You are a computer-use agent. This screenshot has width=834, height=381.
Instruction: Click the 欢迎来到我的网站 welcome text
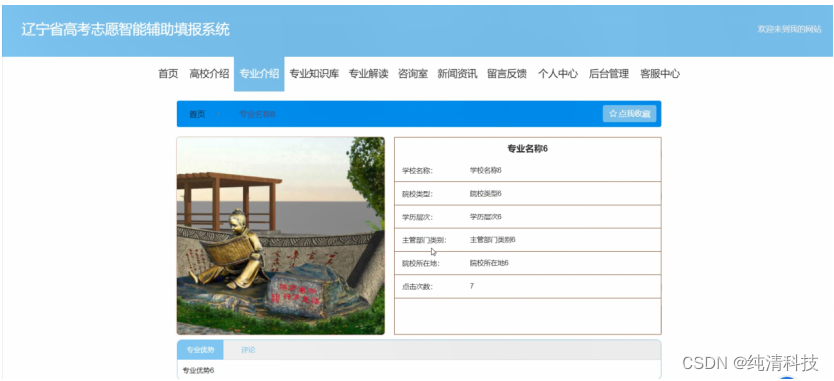click(789, 29)
